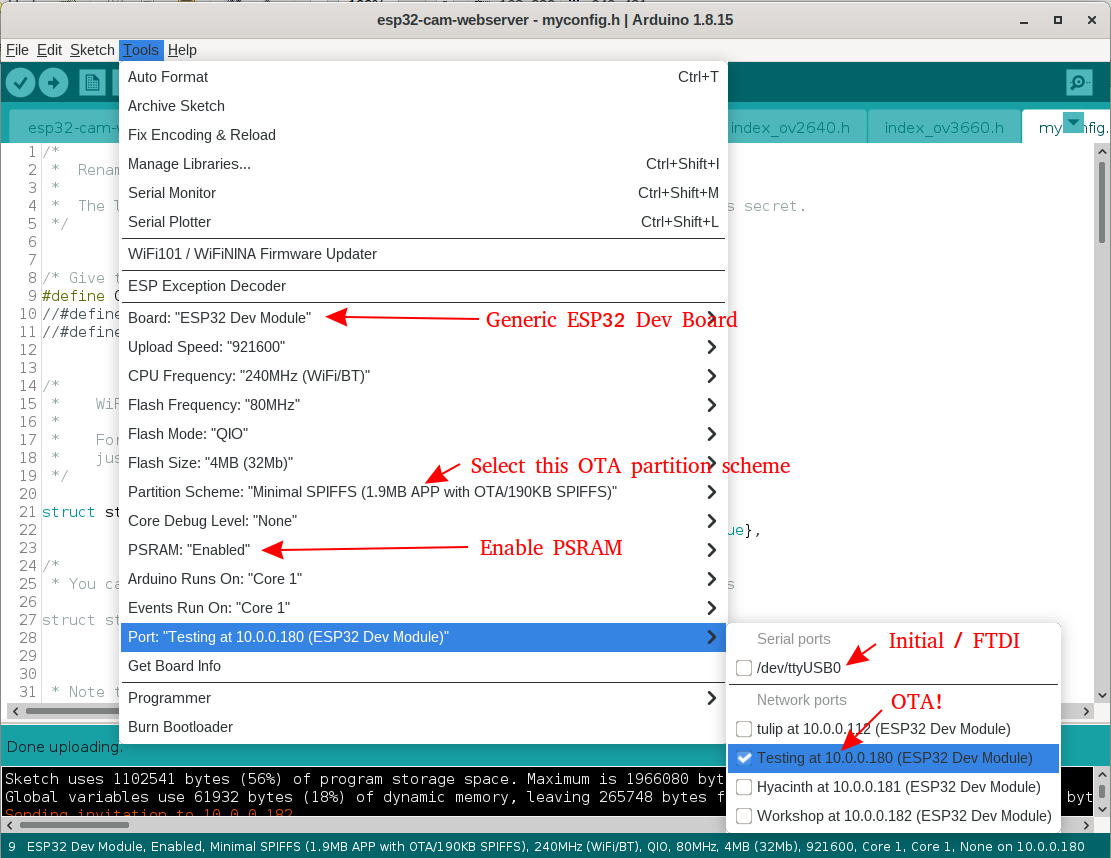Click the editor horizontal scrollbar thumb

pos(71,711)
